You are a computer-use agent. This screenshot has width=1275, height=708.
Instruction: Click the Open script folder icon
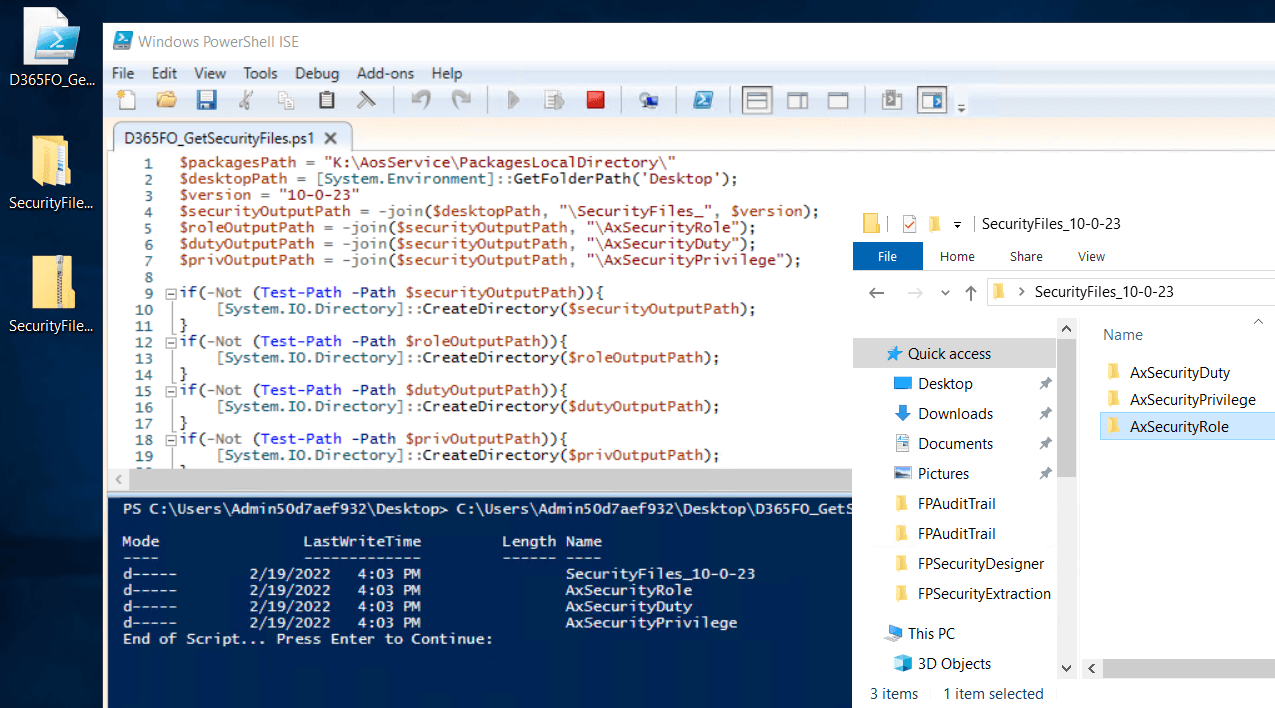[x=166, y=100]
